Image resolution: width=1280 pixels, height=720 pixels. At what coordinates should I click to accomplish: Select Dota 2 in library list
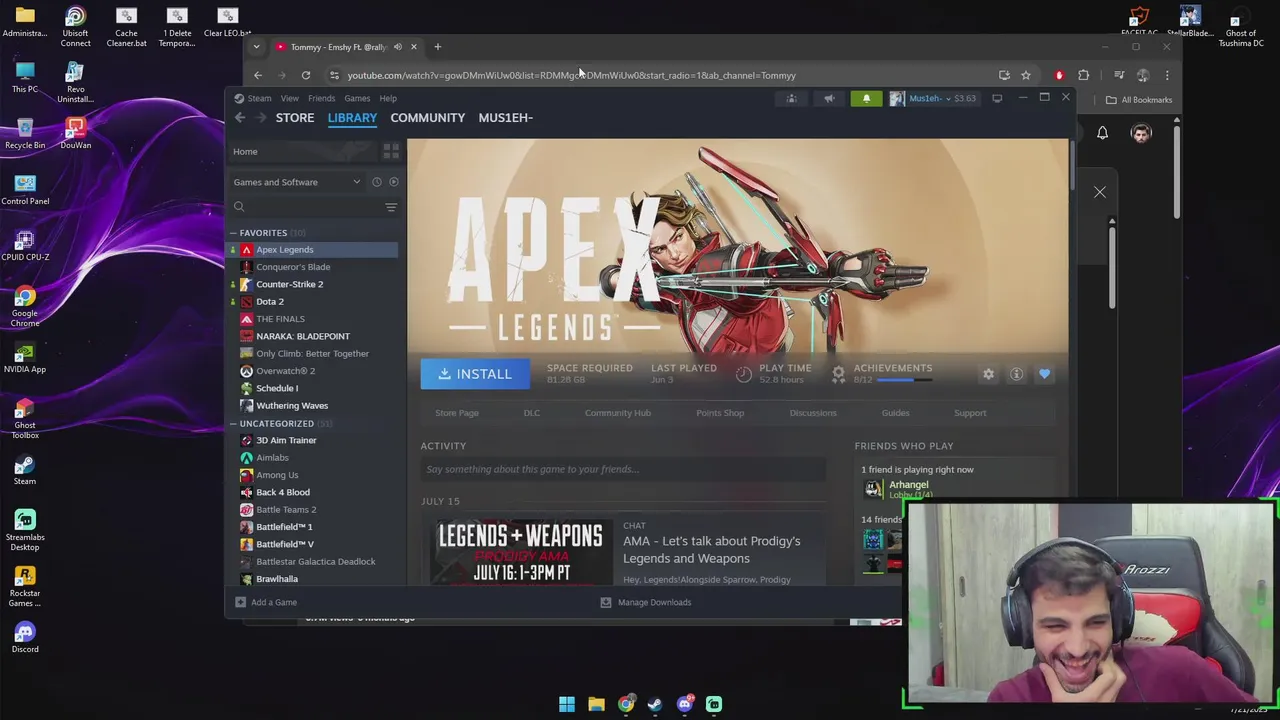(x=269, y=302)
